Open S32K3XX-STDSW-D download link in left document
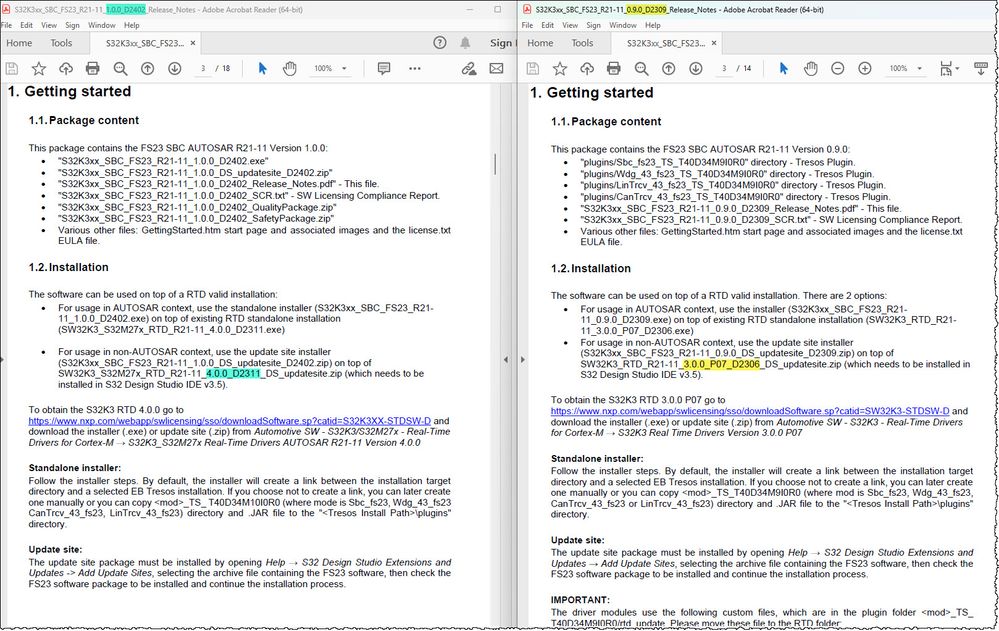Image resolution: width=999 pixels, height=631 pixels. point(229,421)
